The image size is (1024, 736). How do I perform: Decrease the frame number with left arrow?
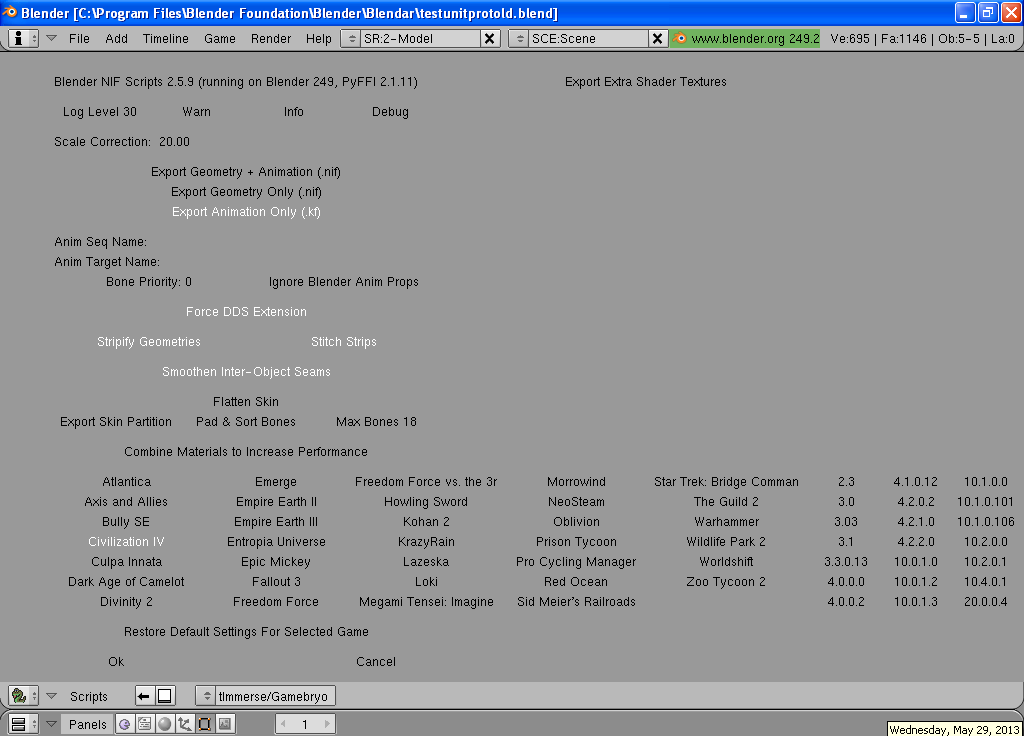pos(283,724)
